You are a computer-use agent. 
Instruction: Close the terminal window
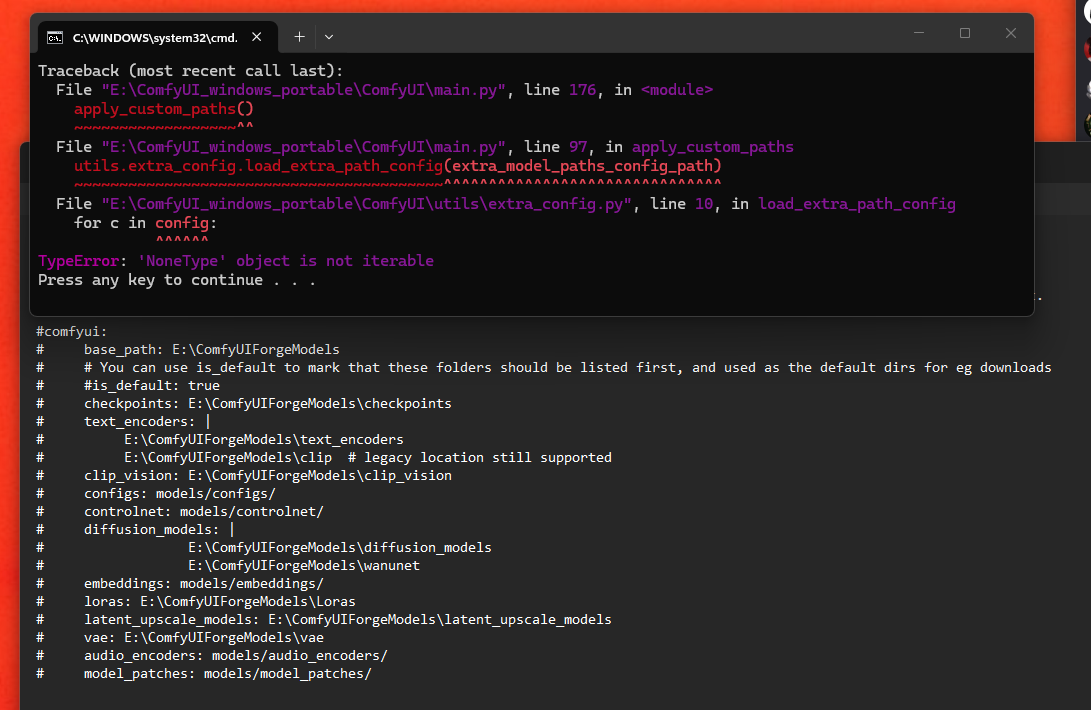click(1010, 33)
